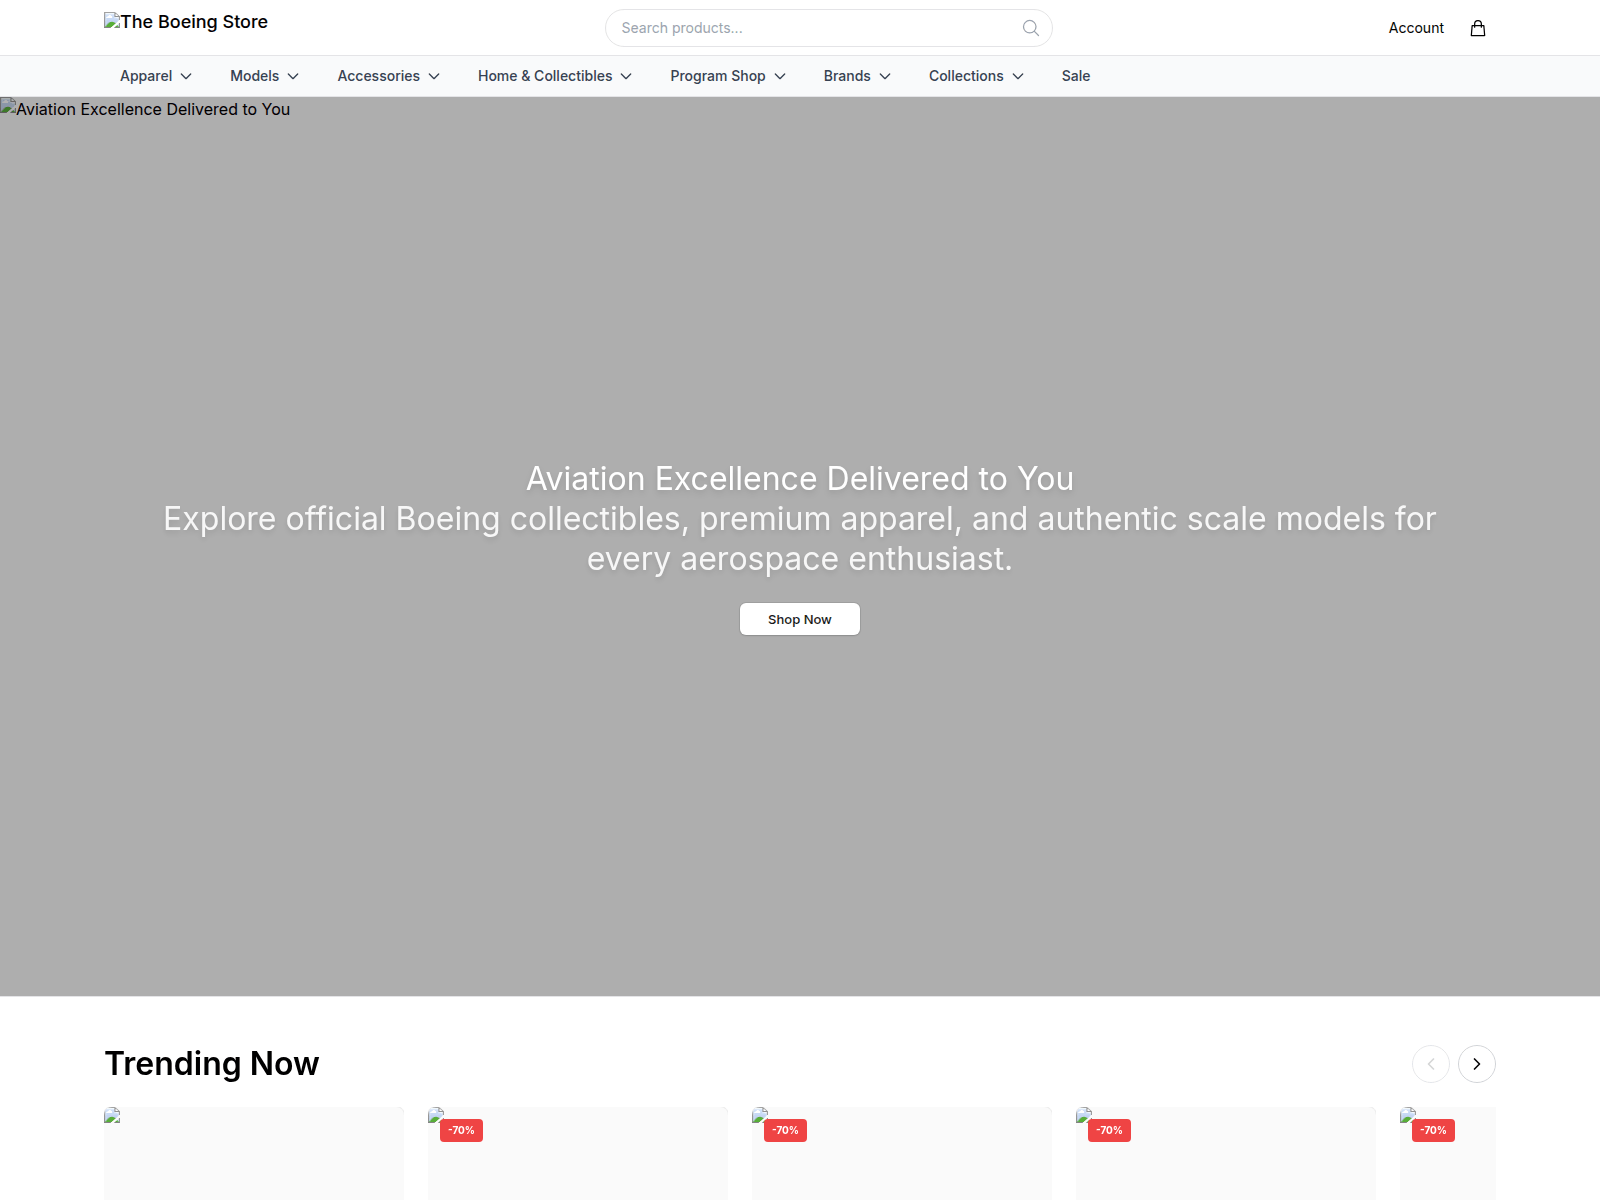Open first trending product without discount badge

coord(254,1153)
